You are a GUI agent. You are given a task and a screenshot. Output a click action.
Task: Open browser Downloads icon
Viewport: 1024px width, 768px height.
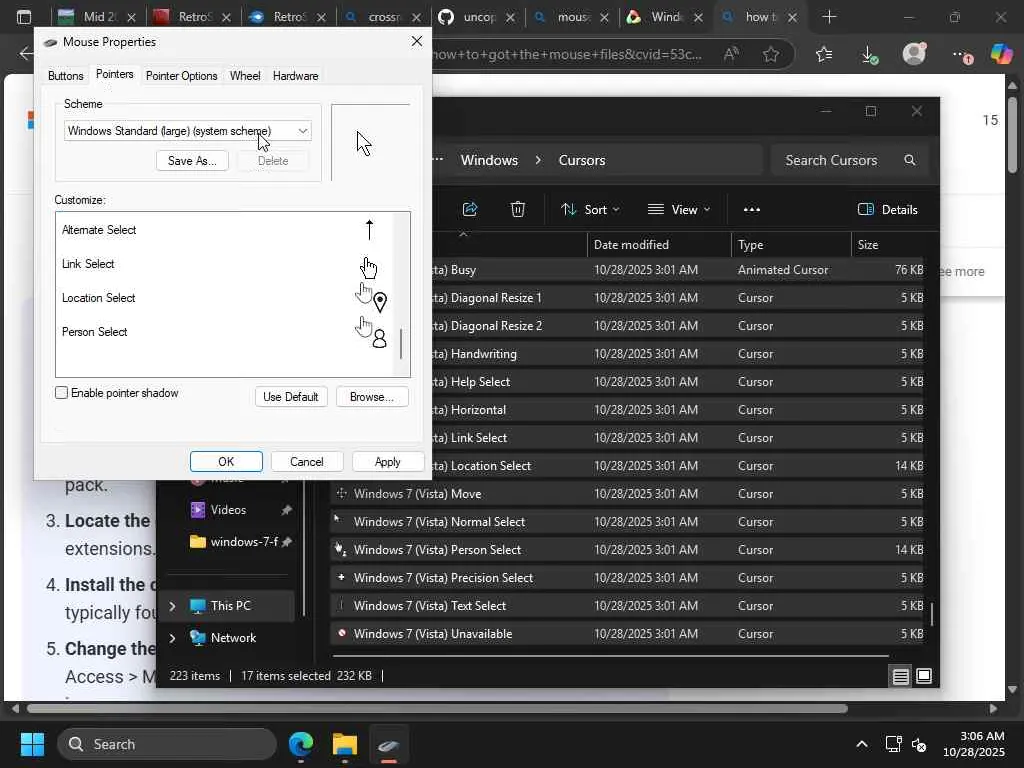tap(869, 54)
